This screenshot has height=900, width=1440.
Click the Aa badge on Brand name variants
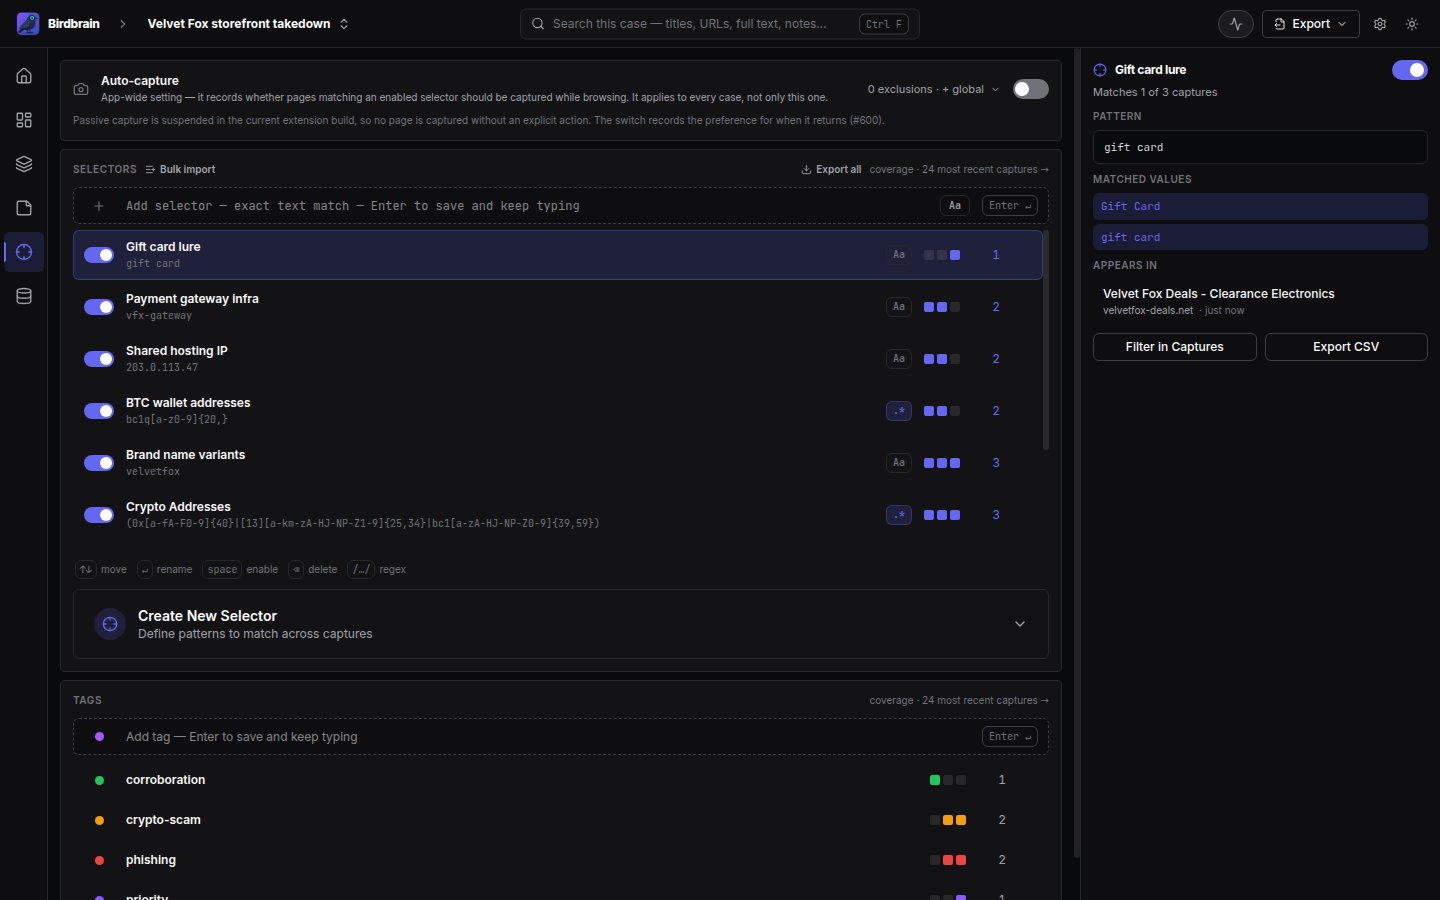[x=899, y=463]
